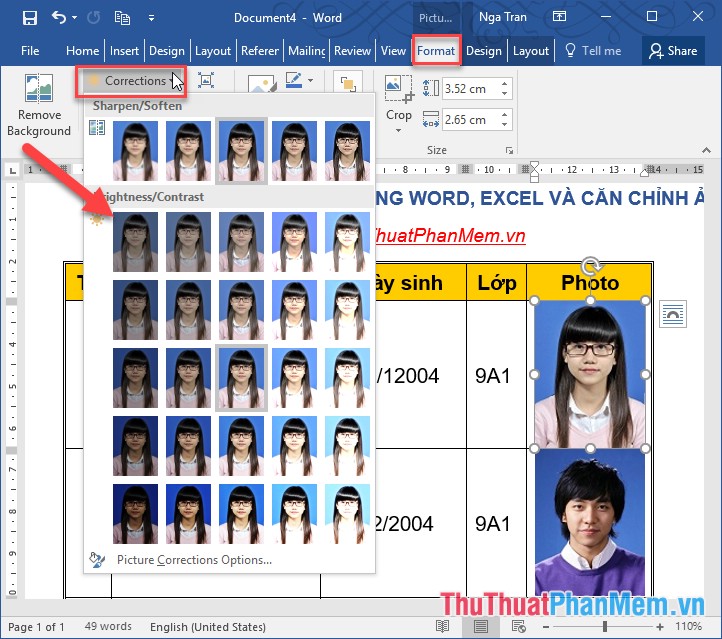Click the Share button
The image size is (722, 639).
[x=673, y=51]
